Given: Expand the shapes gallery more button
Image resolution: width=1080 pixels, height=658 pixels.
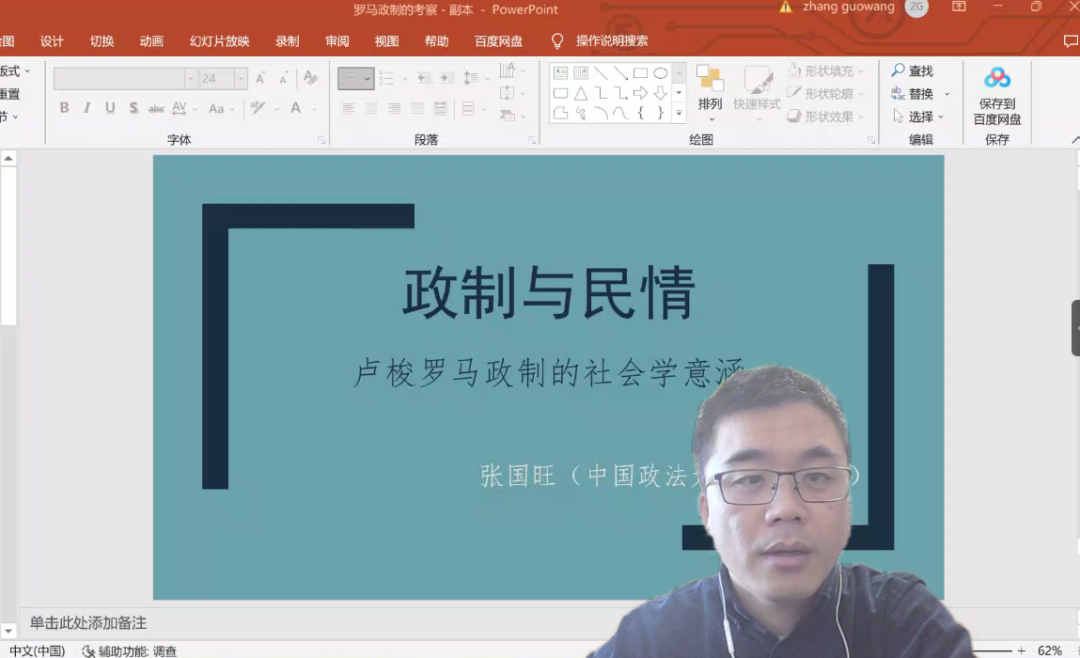Looking at the screenshot, I should tap(679, 114).
